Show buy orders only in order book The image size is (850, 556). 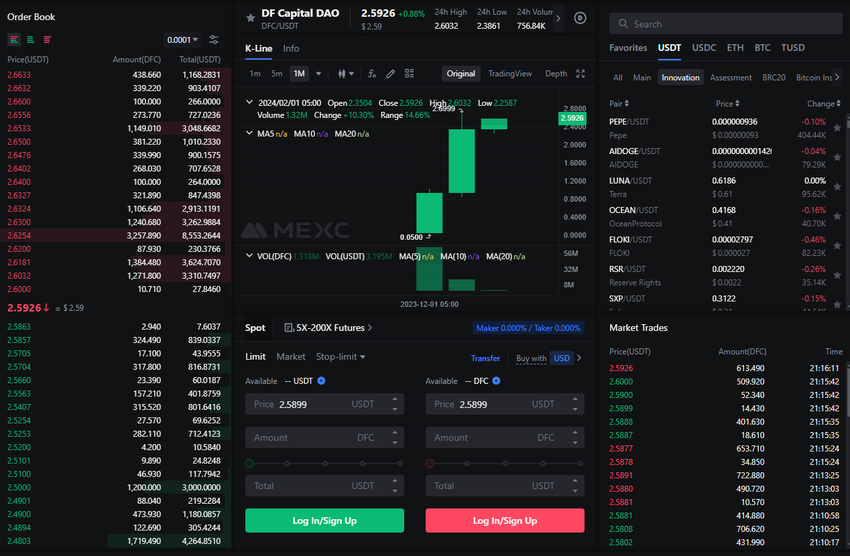[x=31, y=40]
